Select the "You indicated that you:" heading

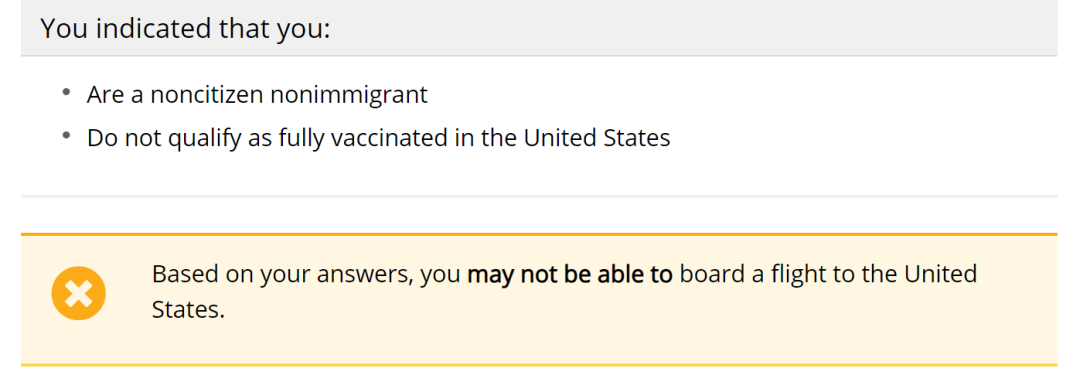[185, 28]
